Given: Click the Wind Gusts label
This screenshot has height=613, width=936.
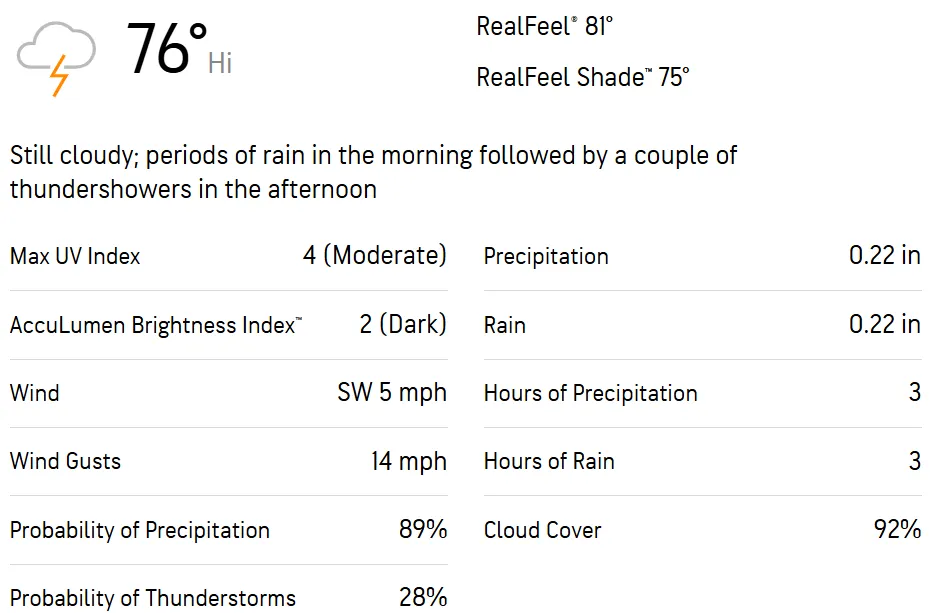Looking at the screenshot, I should (x=65, y=461).
